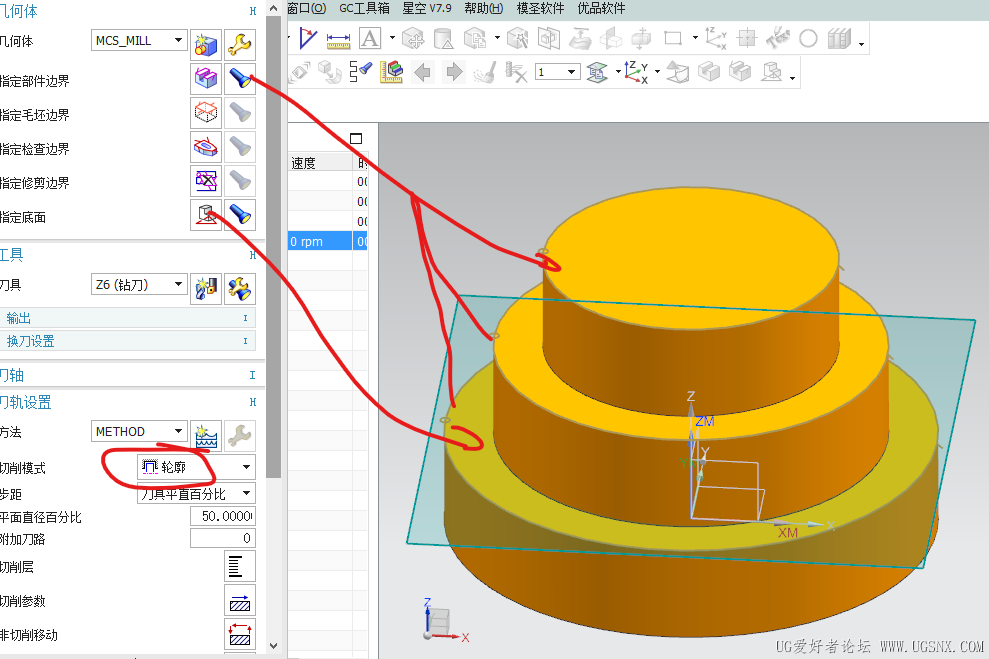Click the specify trim boundary (指定修剪边界) icon
Viewport: 989px width, 659px height.
206,181
